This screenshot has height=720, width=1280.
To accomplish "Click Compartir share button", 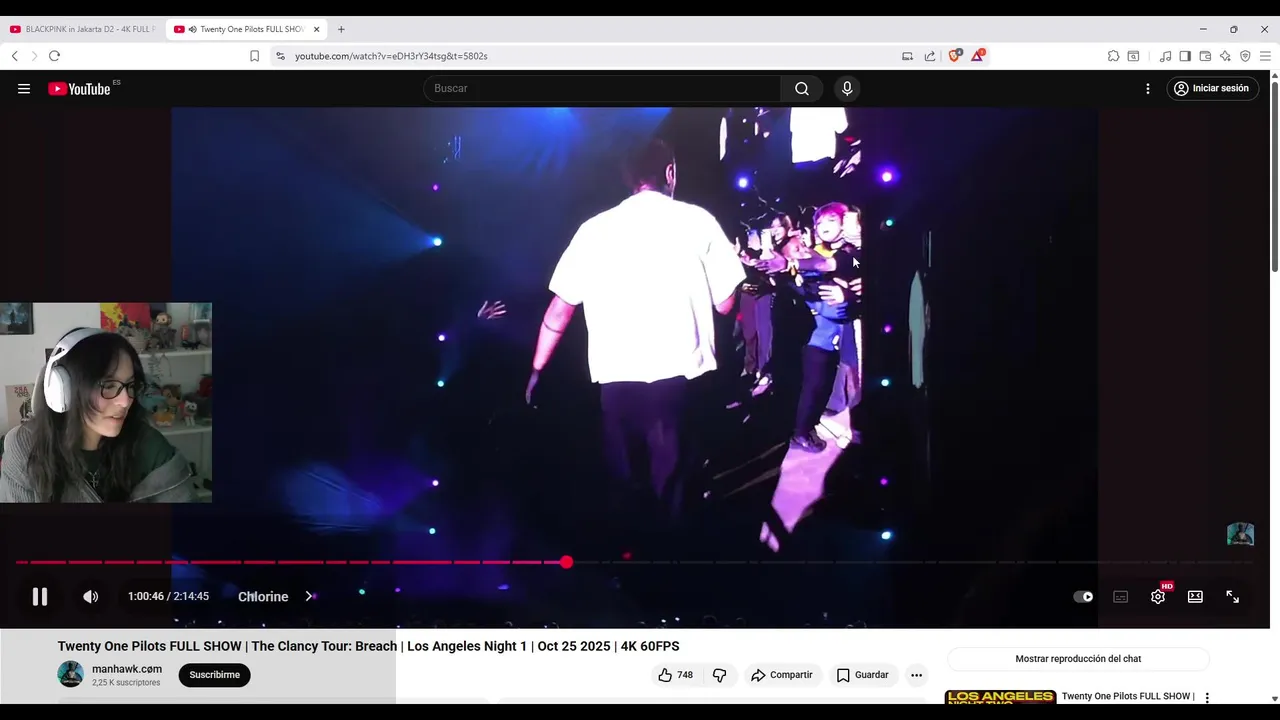I will coord(781,675).
